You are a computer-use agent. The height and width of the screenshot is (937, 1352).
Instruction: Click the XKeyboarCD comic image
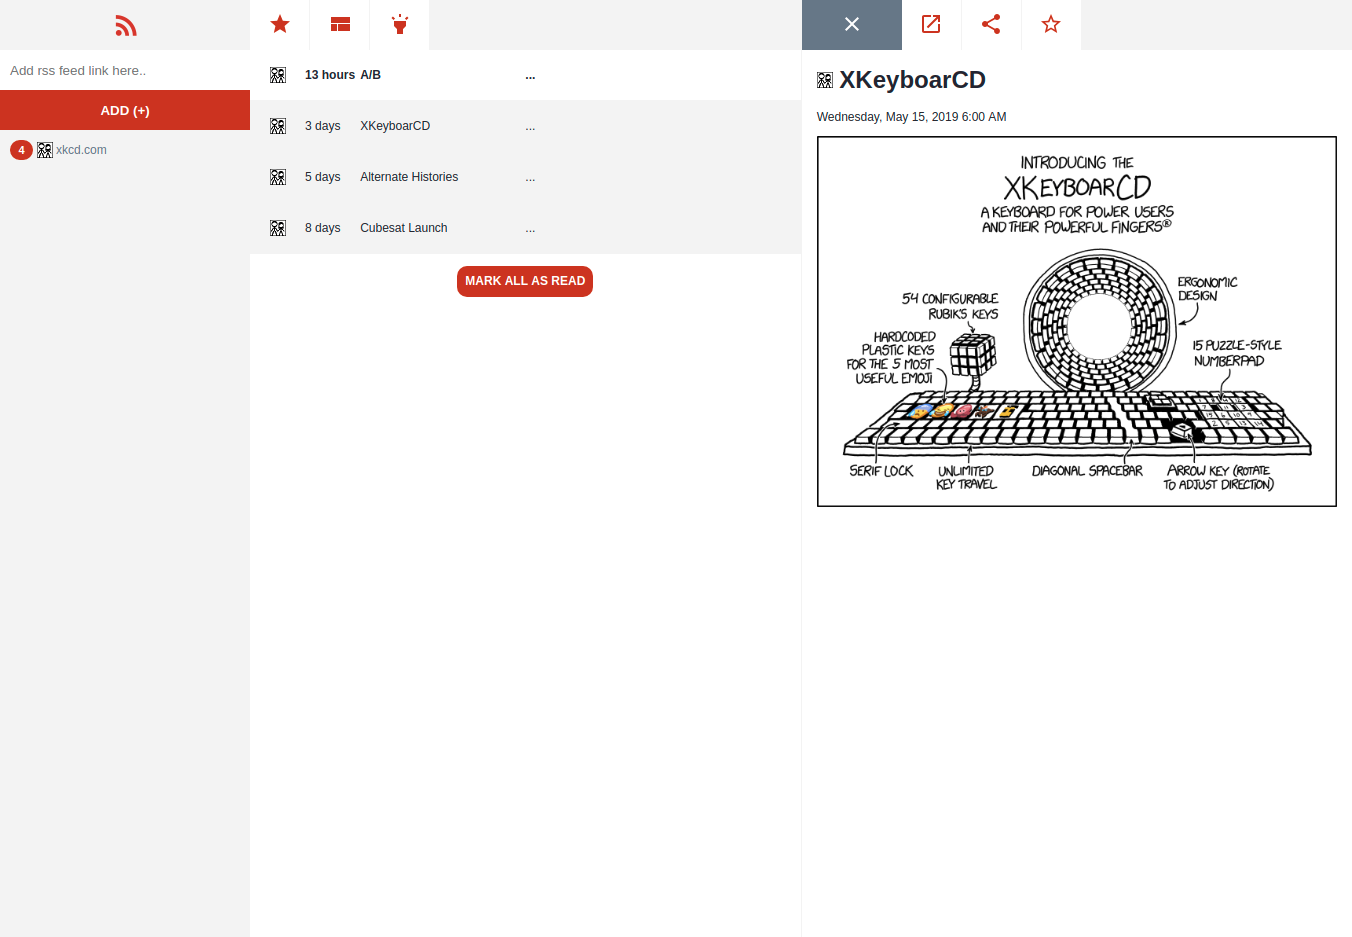[1077, 322]
